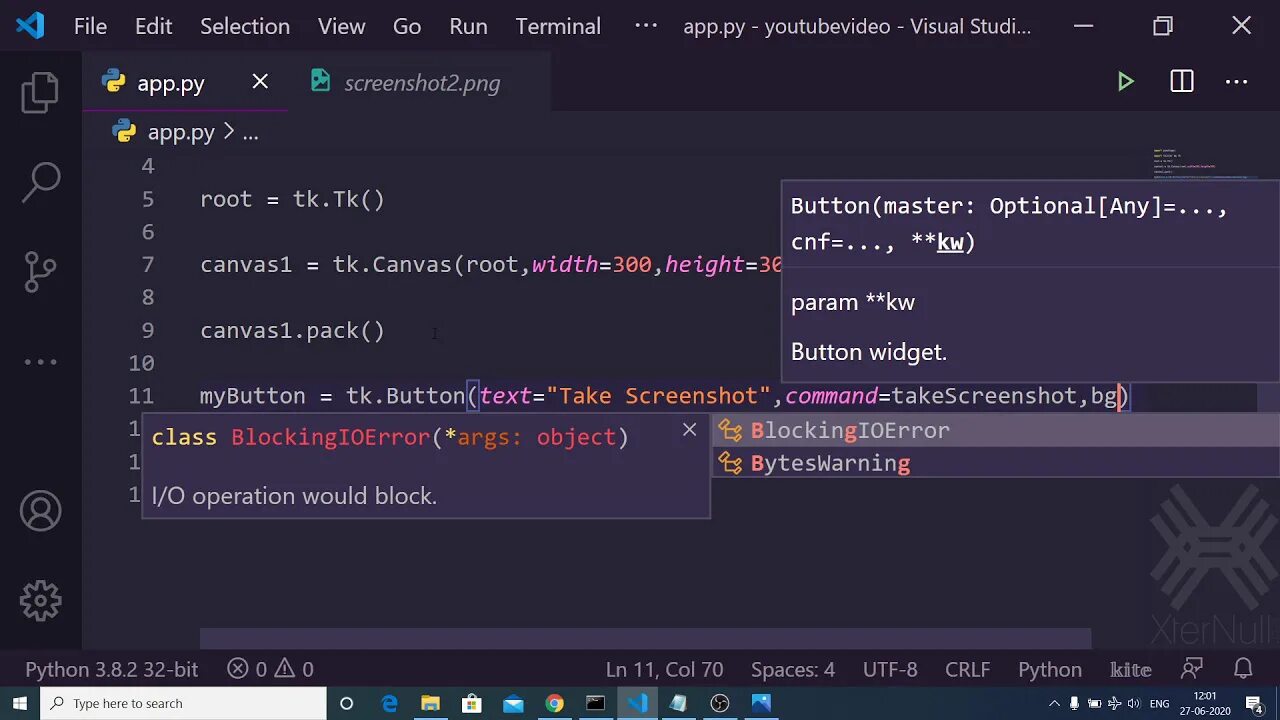Open the File menu

click(90, 26)
